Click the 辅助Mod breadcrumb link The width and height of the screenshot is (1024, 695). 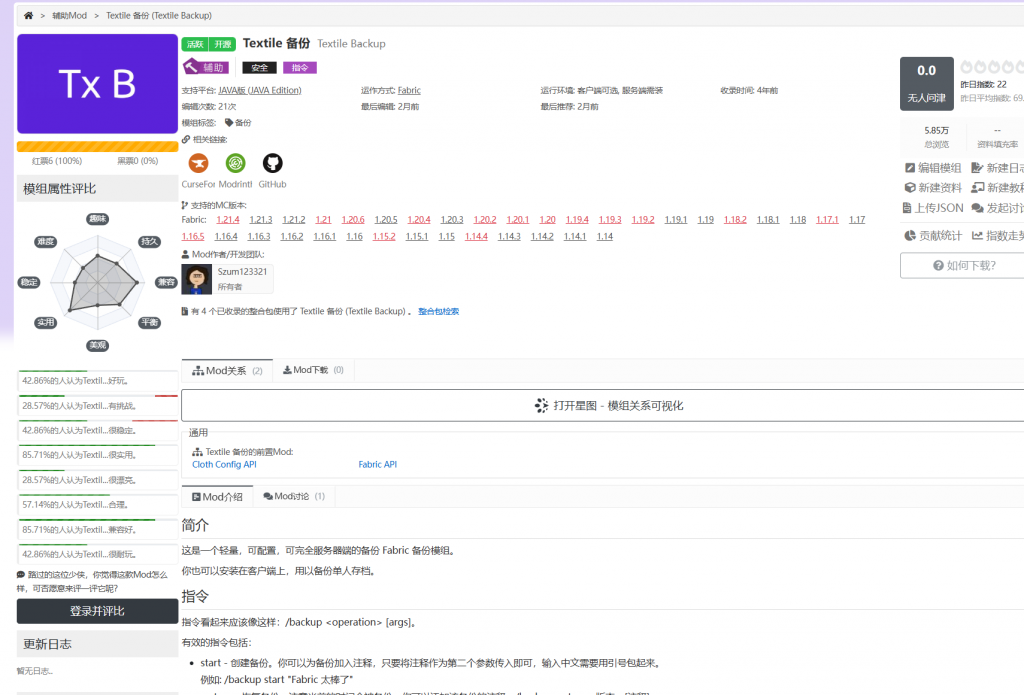tap(69, 16)
